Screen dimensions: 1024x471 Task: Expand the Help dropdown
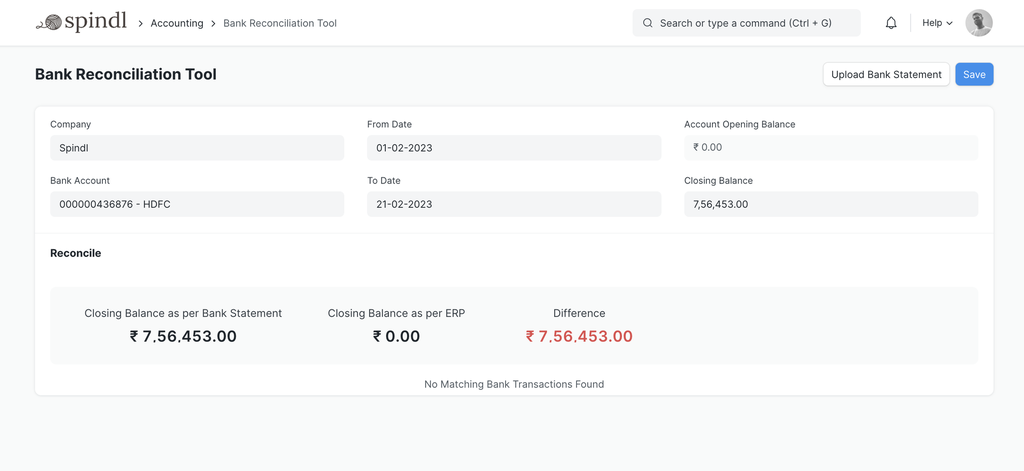tap(937, 23)
